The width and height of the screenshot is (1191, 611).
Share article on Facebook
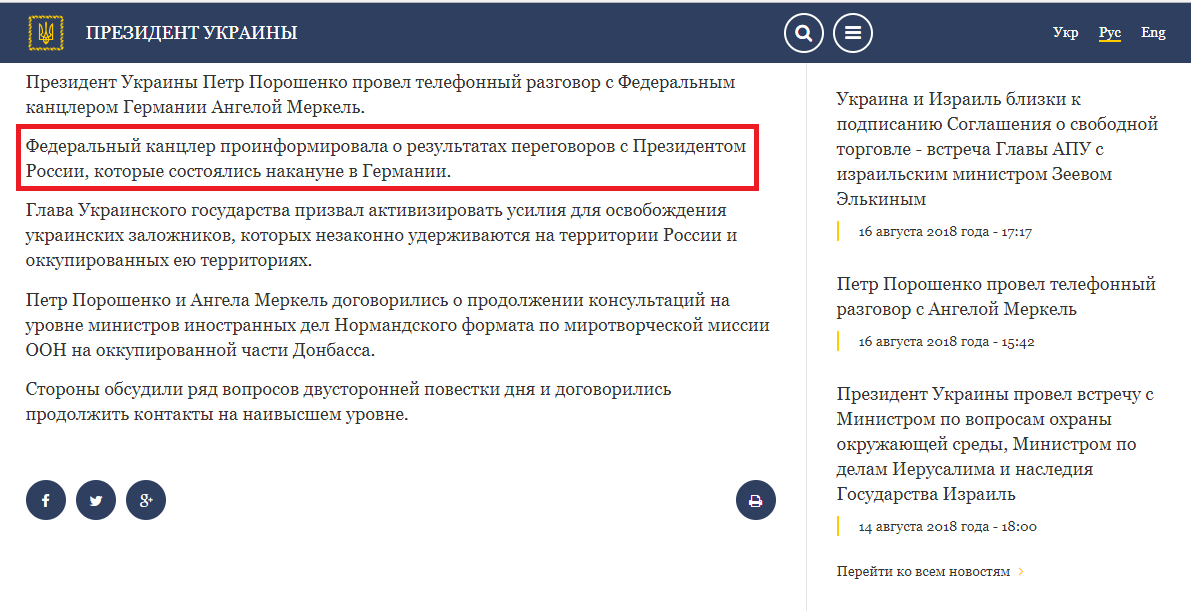click(x=46, y=500)
